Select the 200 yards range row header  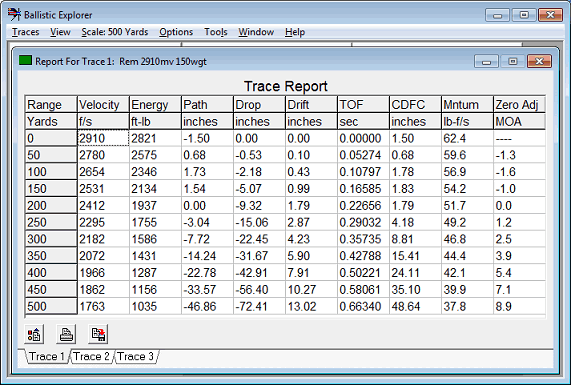click(x=51, y=205)
